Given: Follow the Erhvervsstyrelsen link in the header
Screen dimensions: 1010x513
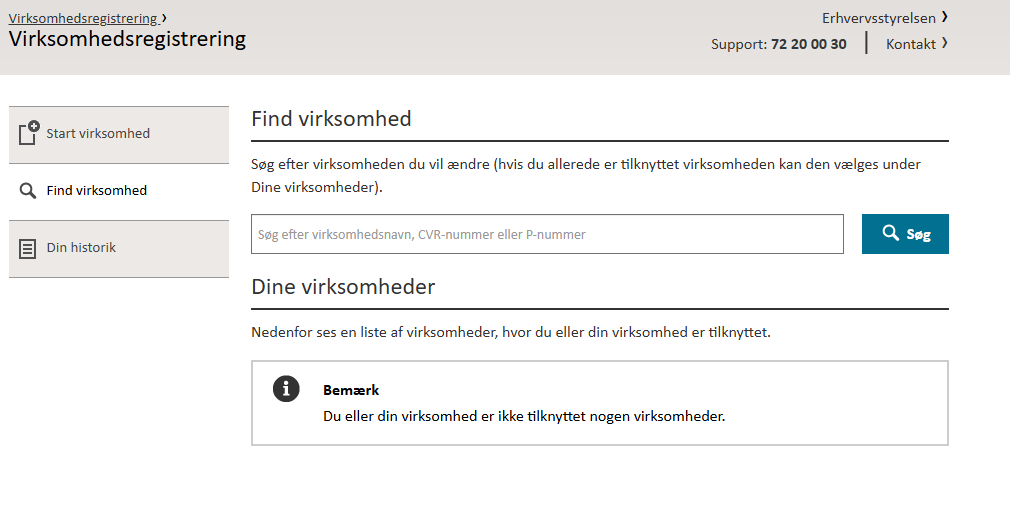Looking at the screenshot, I should click(879, 18).
